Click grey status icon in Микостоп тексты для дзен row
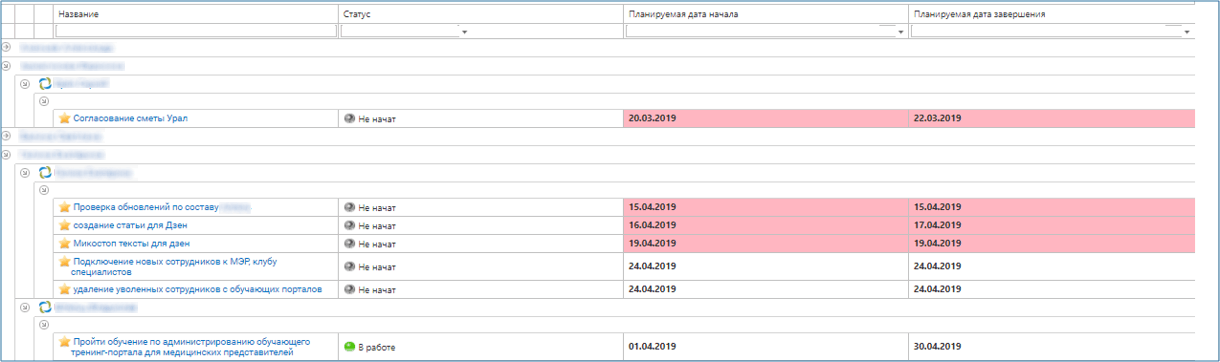Image resolution: width=1220 pixels, height=362 pixels. [349, 243]
